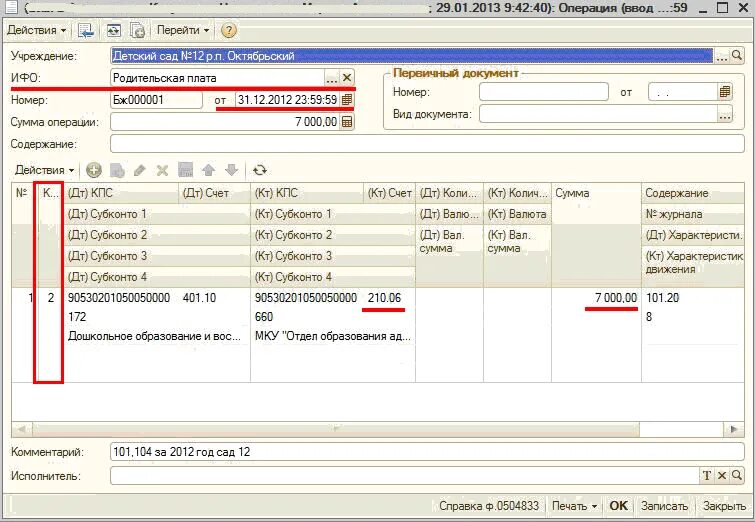755x522 pixels.
Task: Click the help question mark icon
Action: (x=229, y=30)
